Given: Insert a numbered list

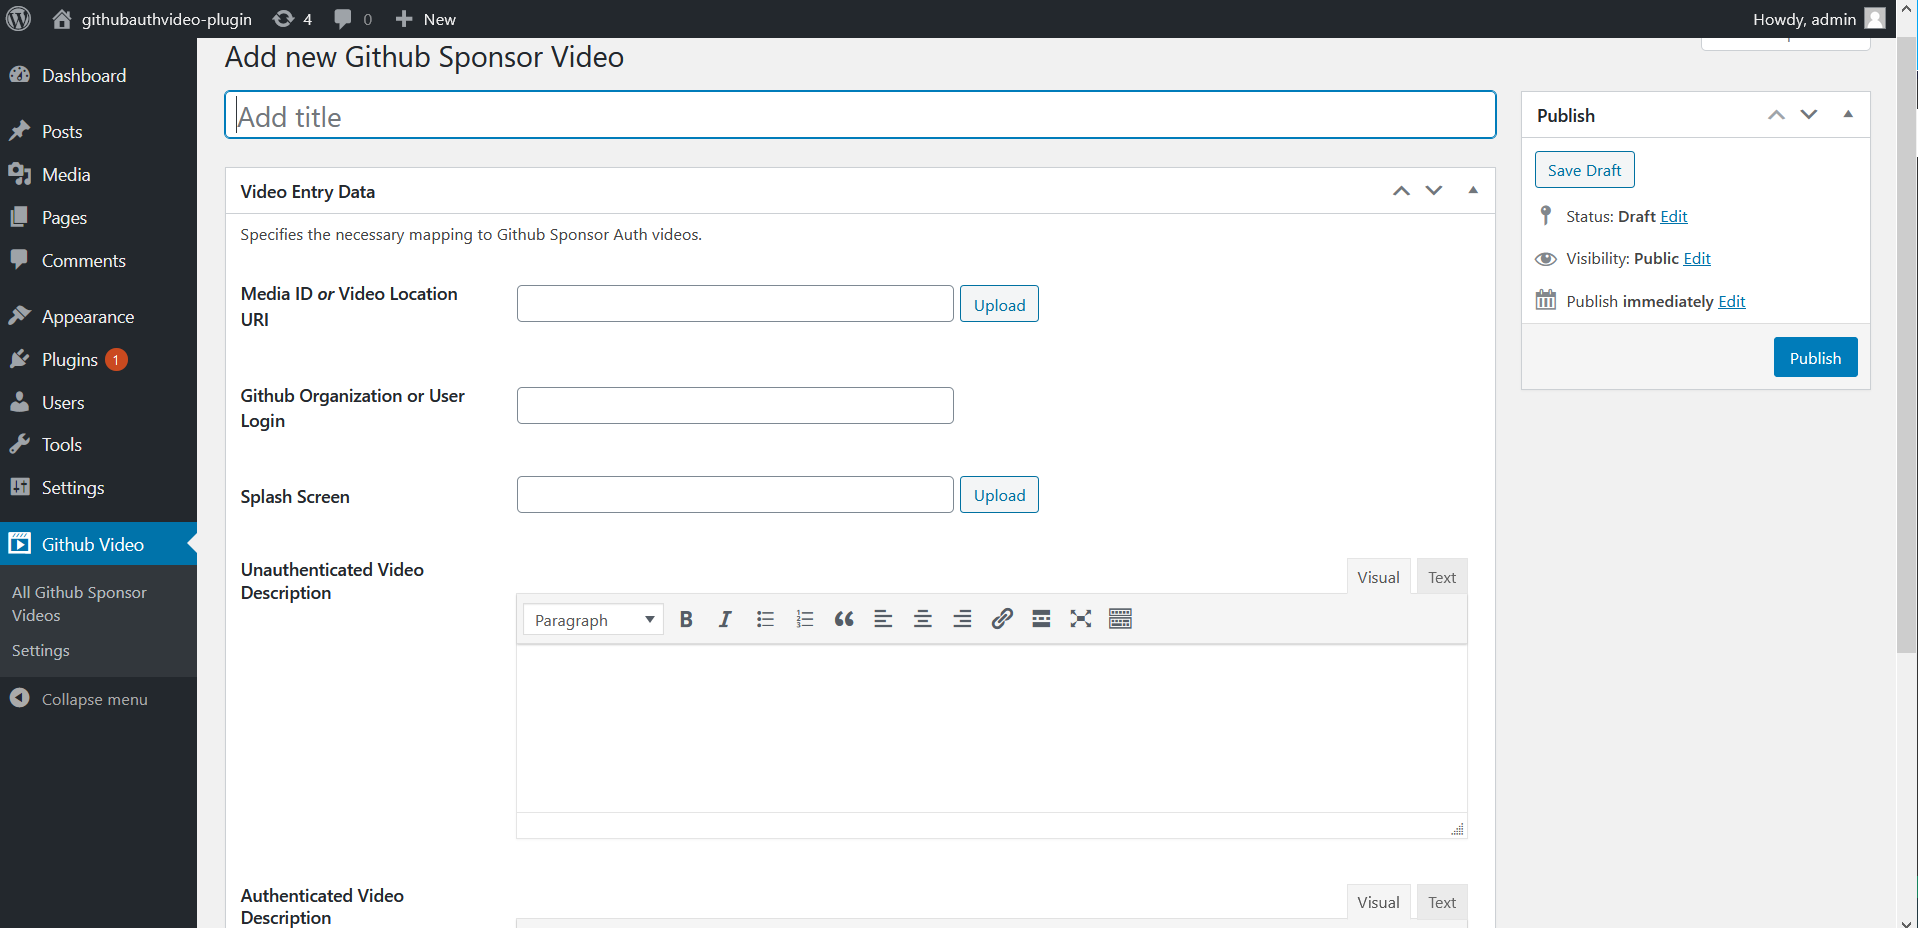Looking at the screenshot, I should (804, 619).
